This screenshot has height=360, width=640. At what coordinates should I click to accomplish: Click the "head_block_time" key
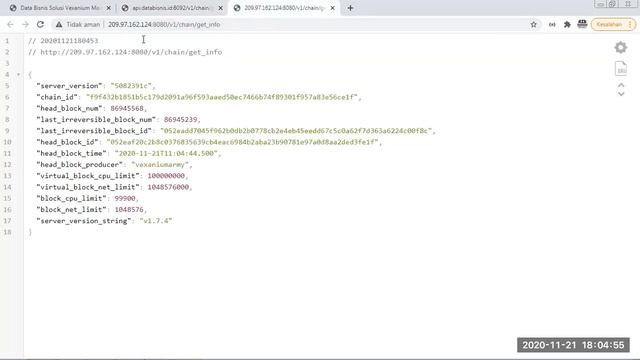[x=71, y=153]
